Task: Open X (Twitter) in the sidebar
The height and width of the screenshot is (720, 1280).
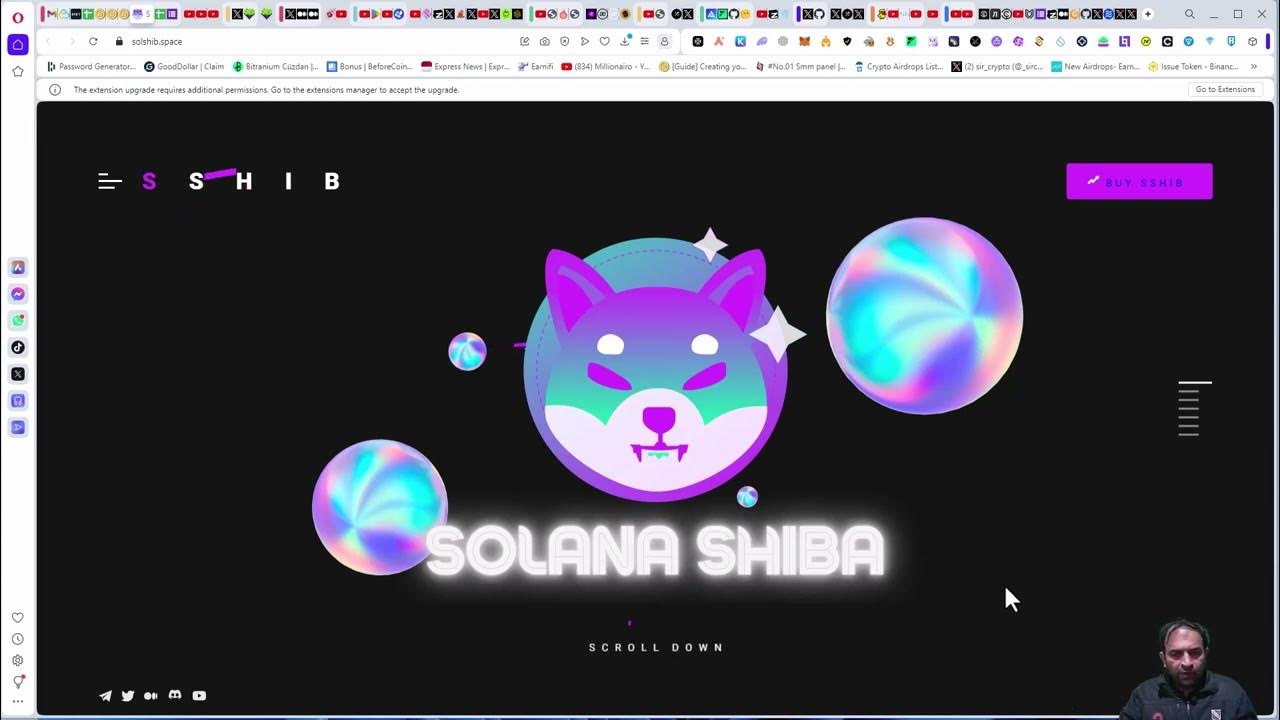Action: [18, 374]
